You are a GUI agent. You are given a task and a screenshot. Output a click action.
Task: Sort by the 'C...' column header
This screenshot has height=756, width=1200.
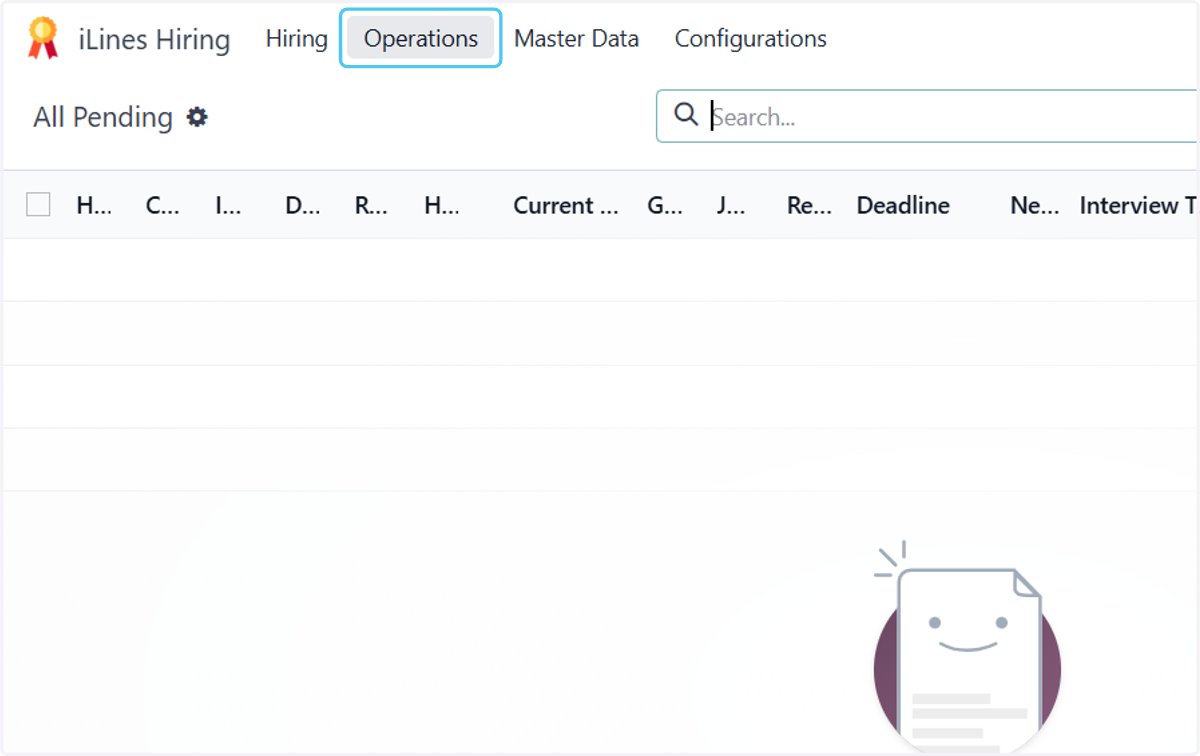point(163,205)
